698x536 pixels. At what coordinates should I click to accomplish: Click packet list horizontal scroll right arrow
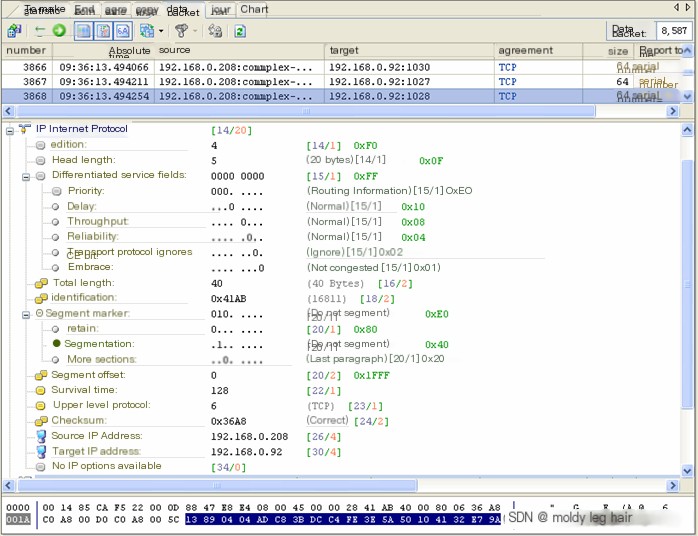[673, 111]
